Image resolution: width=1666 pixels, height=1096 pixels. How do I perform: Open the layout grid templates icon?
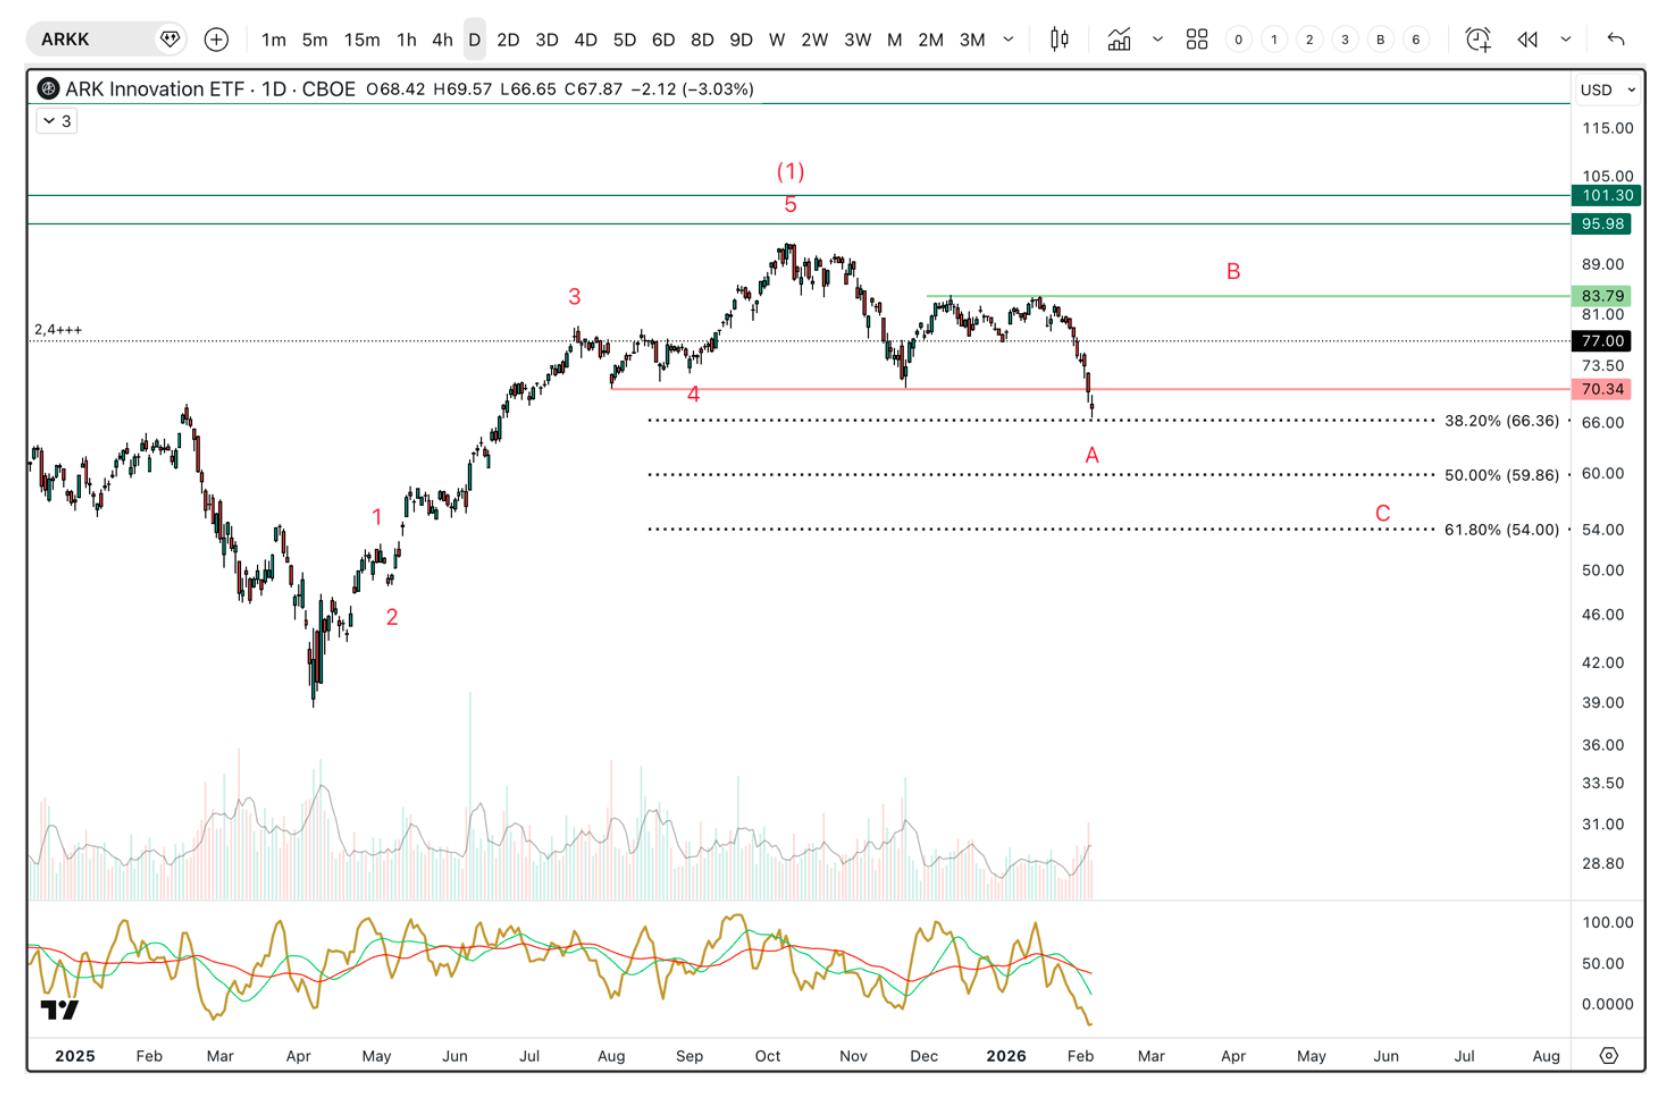tap(1197, 39)
